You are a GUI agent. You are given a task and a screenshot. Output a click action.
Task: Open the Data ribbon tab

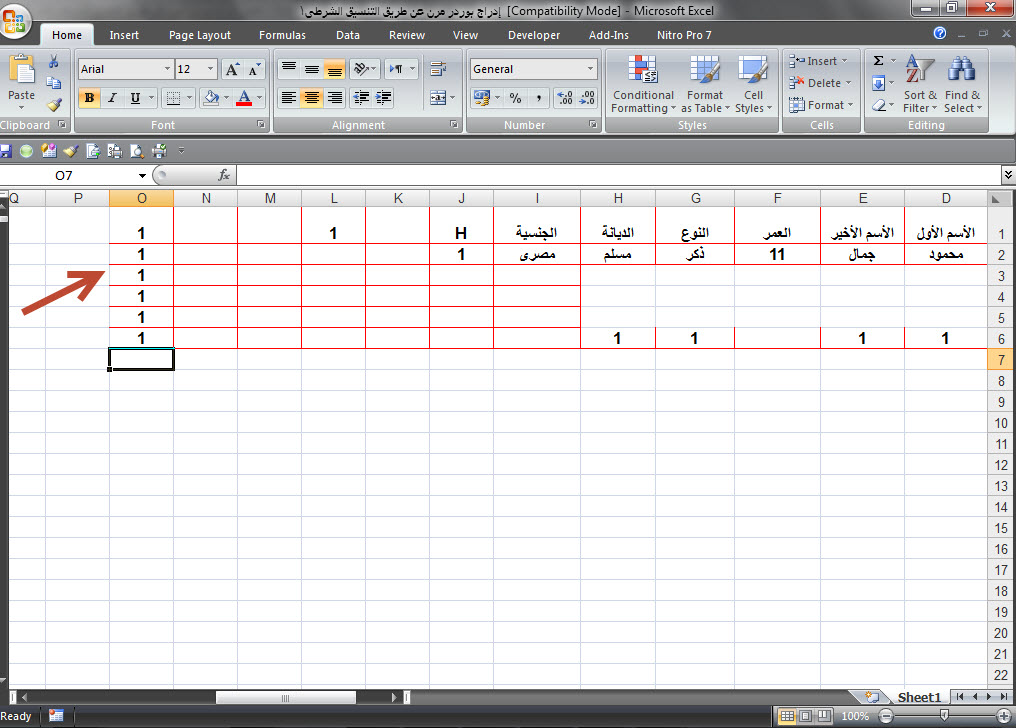coord(347,35)
